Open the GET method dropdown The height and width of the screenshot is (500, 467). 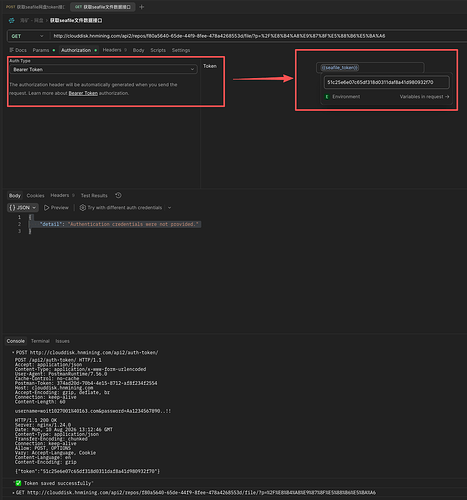click(x=27, y=36)
